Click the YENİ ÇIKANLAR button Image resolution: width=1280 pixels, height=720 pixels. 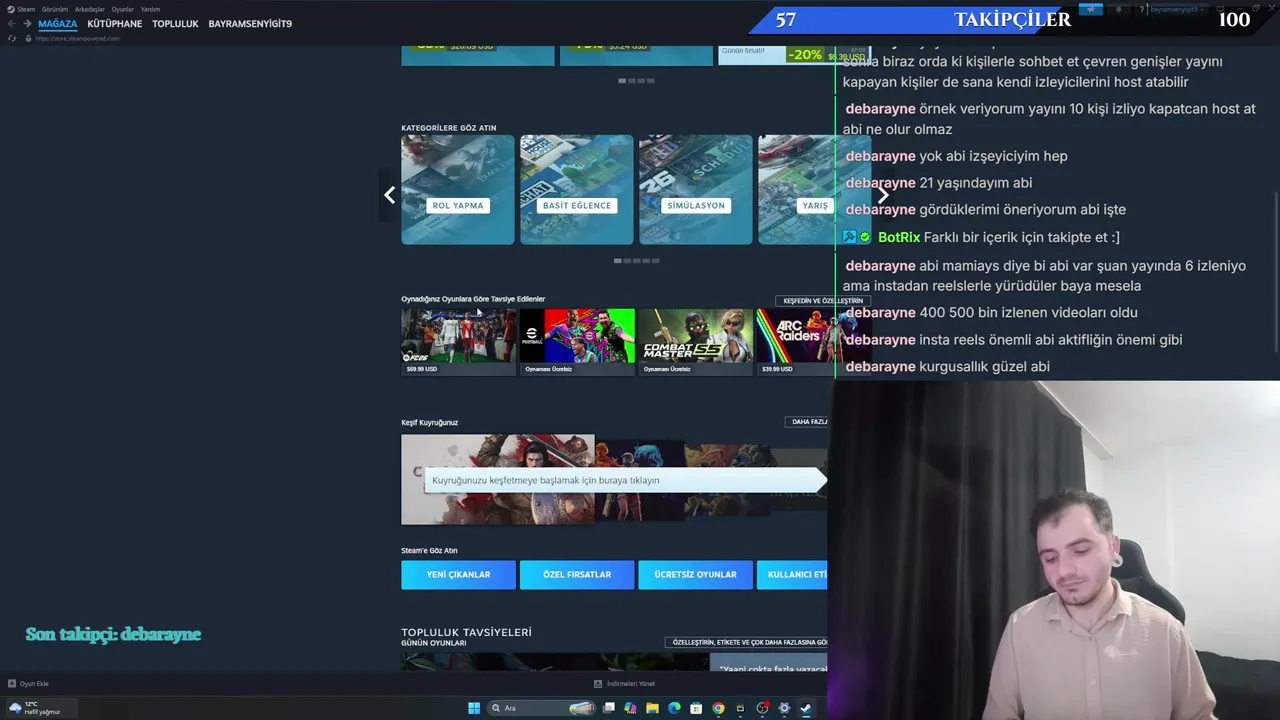click(458, 575)
